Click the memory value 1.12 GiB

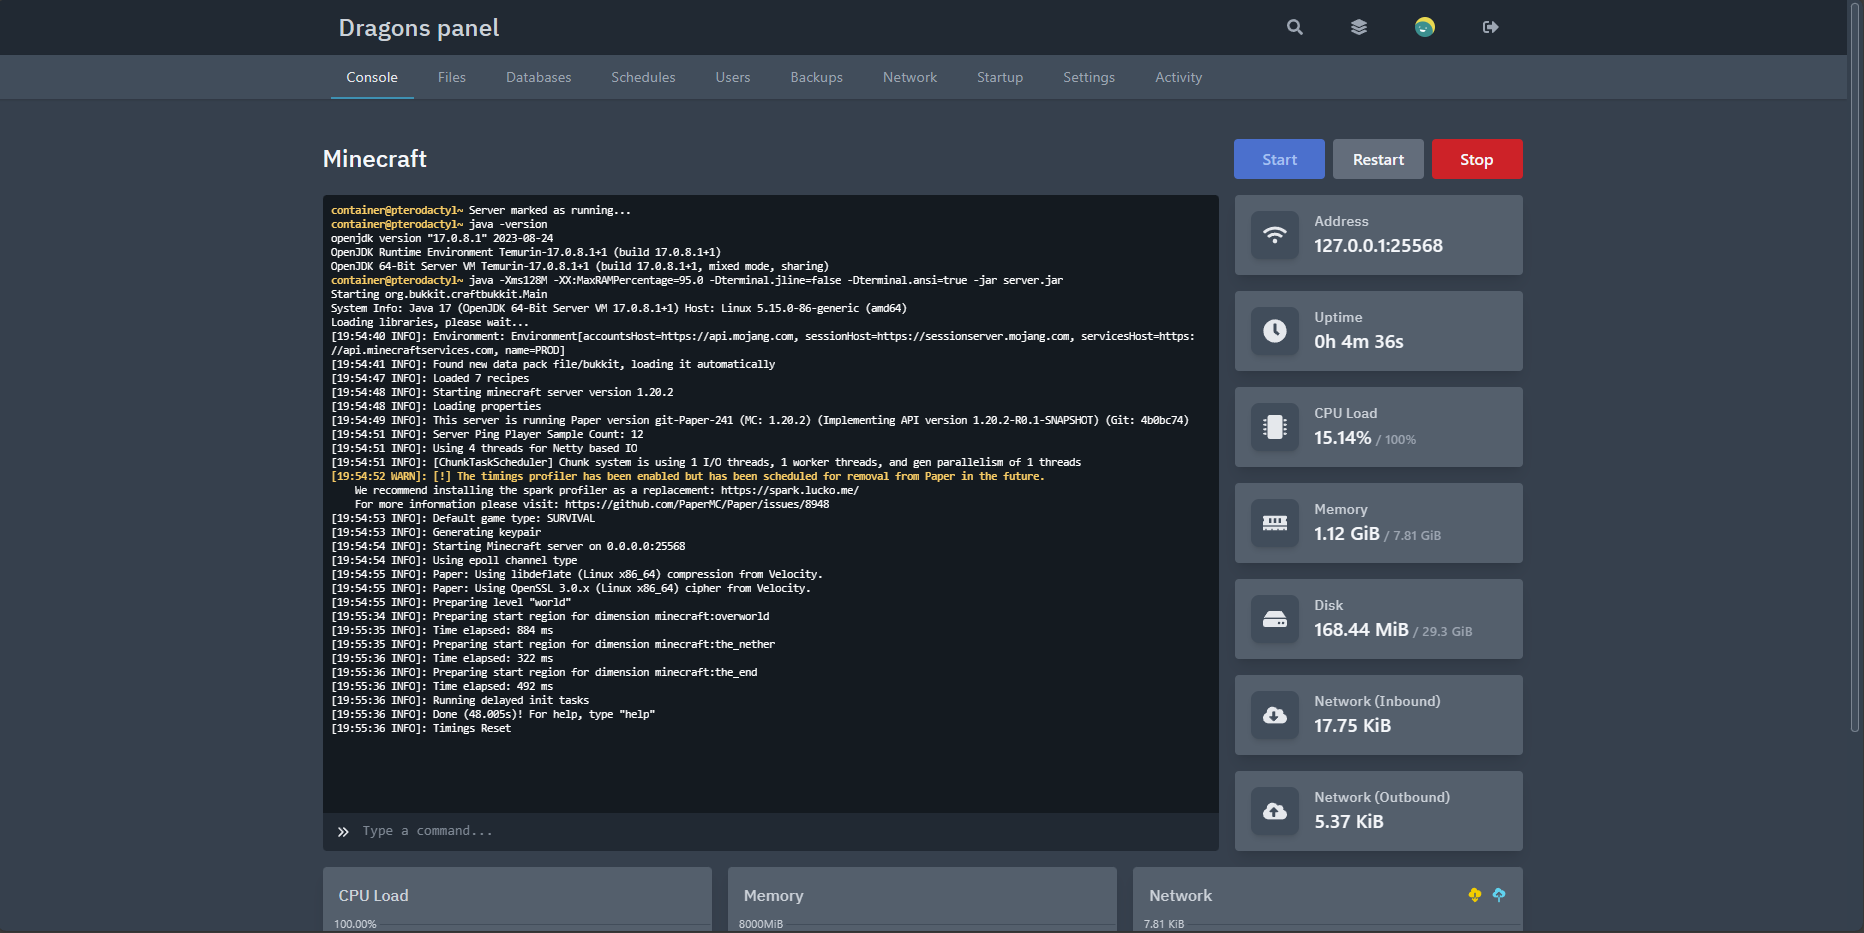[1347, 534]
